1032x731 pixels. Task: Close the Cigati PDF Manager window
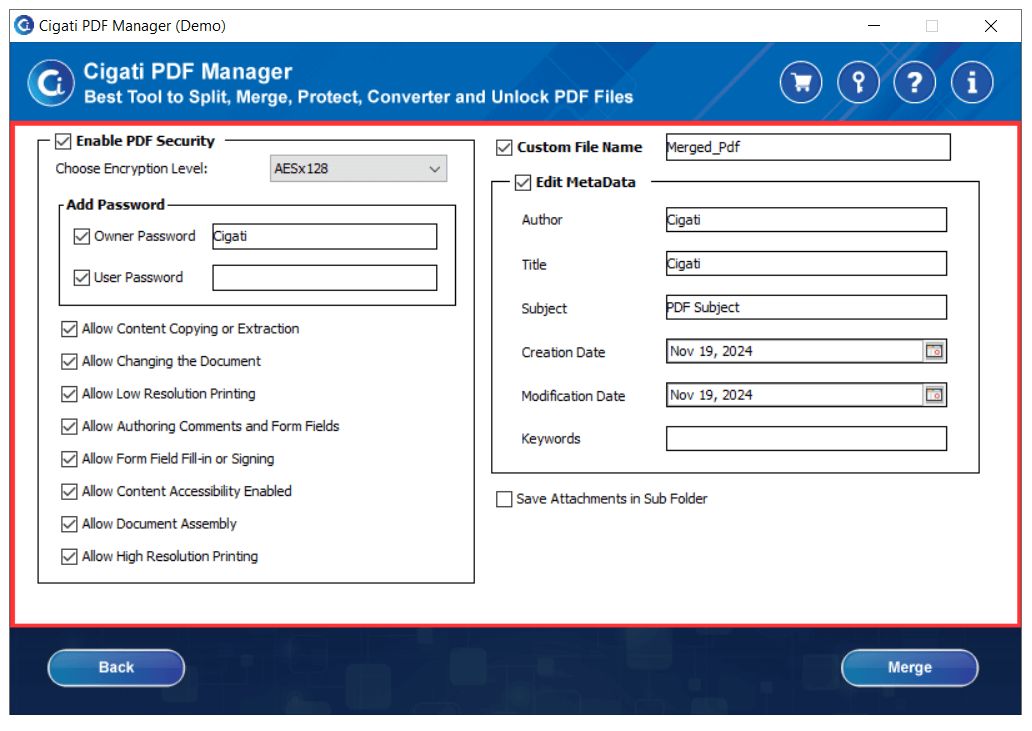coord(991,26)
